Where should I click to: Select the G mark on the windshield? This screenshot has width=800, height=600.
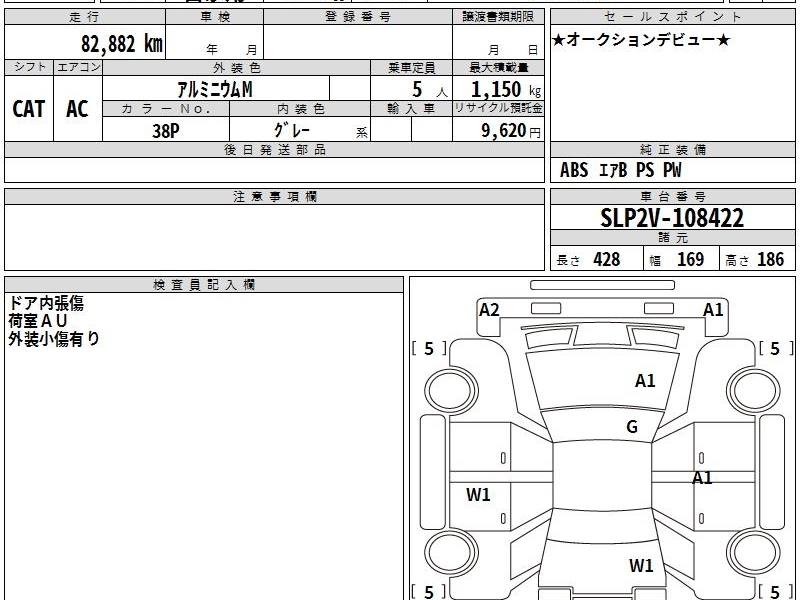(x=632, y=426)
